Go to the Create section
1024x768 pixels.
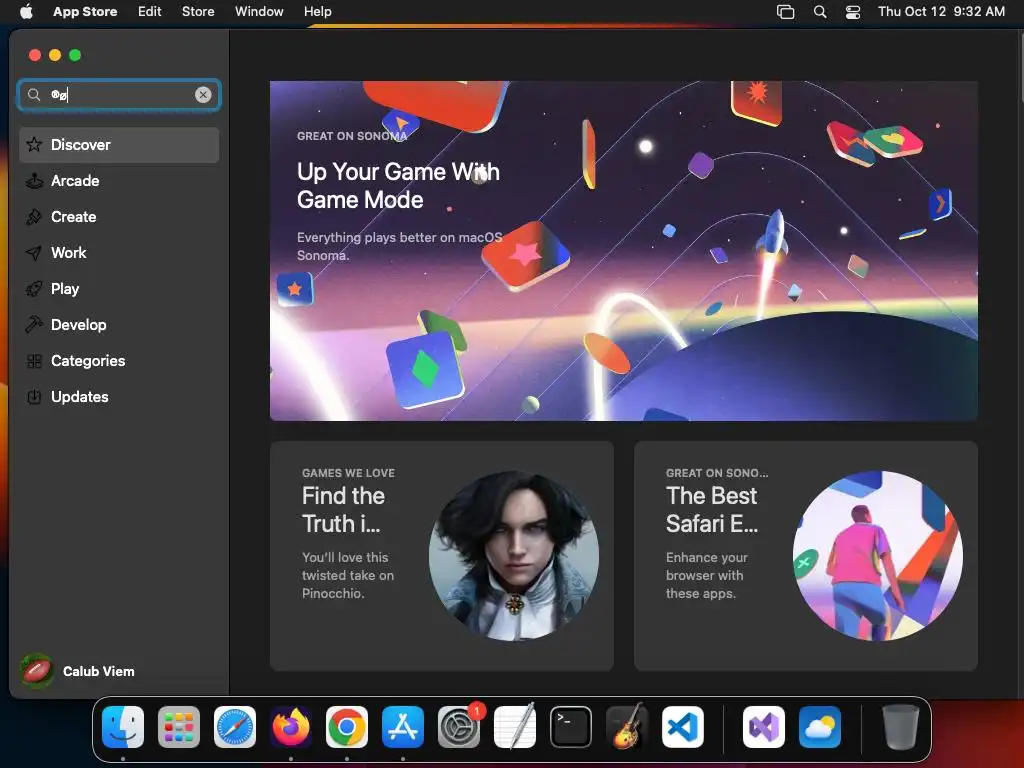pos(119,217)
